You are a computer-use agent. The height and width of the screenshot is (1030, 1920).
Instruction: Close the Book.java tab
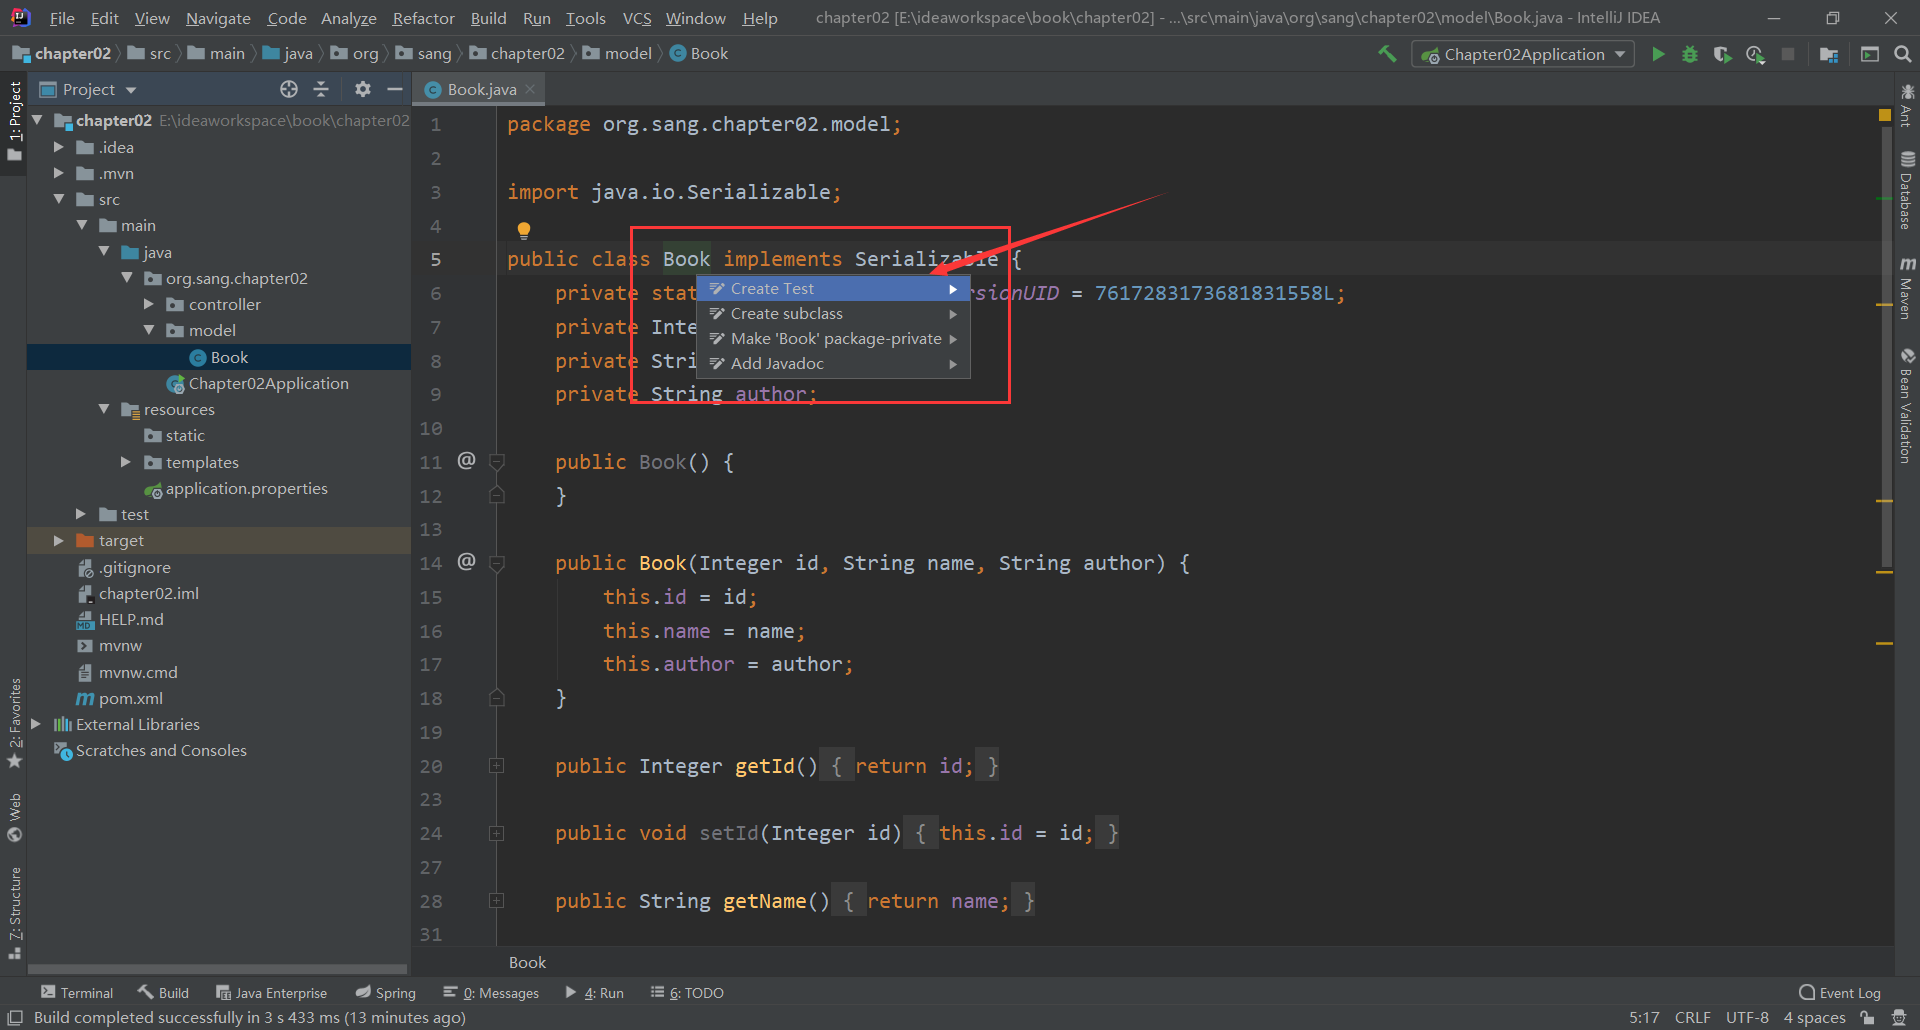(x=530, y=89)
